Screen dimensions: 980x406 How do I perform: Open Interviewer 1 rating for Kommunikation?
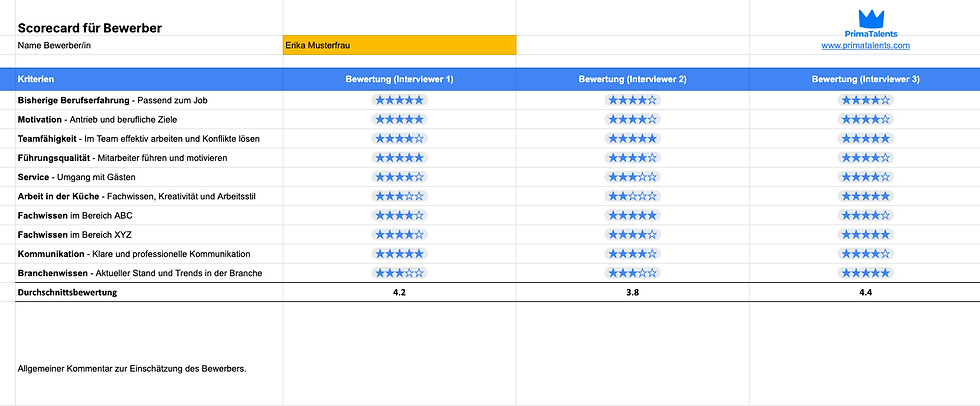[399, 254]
